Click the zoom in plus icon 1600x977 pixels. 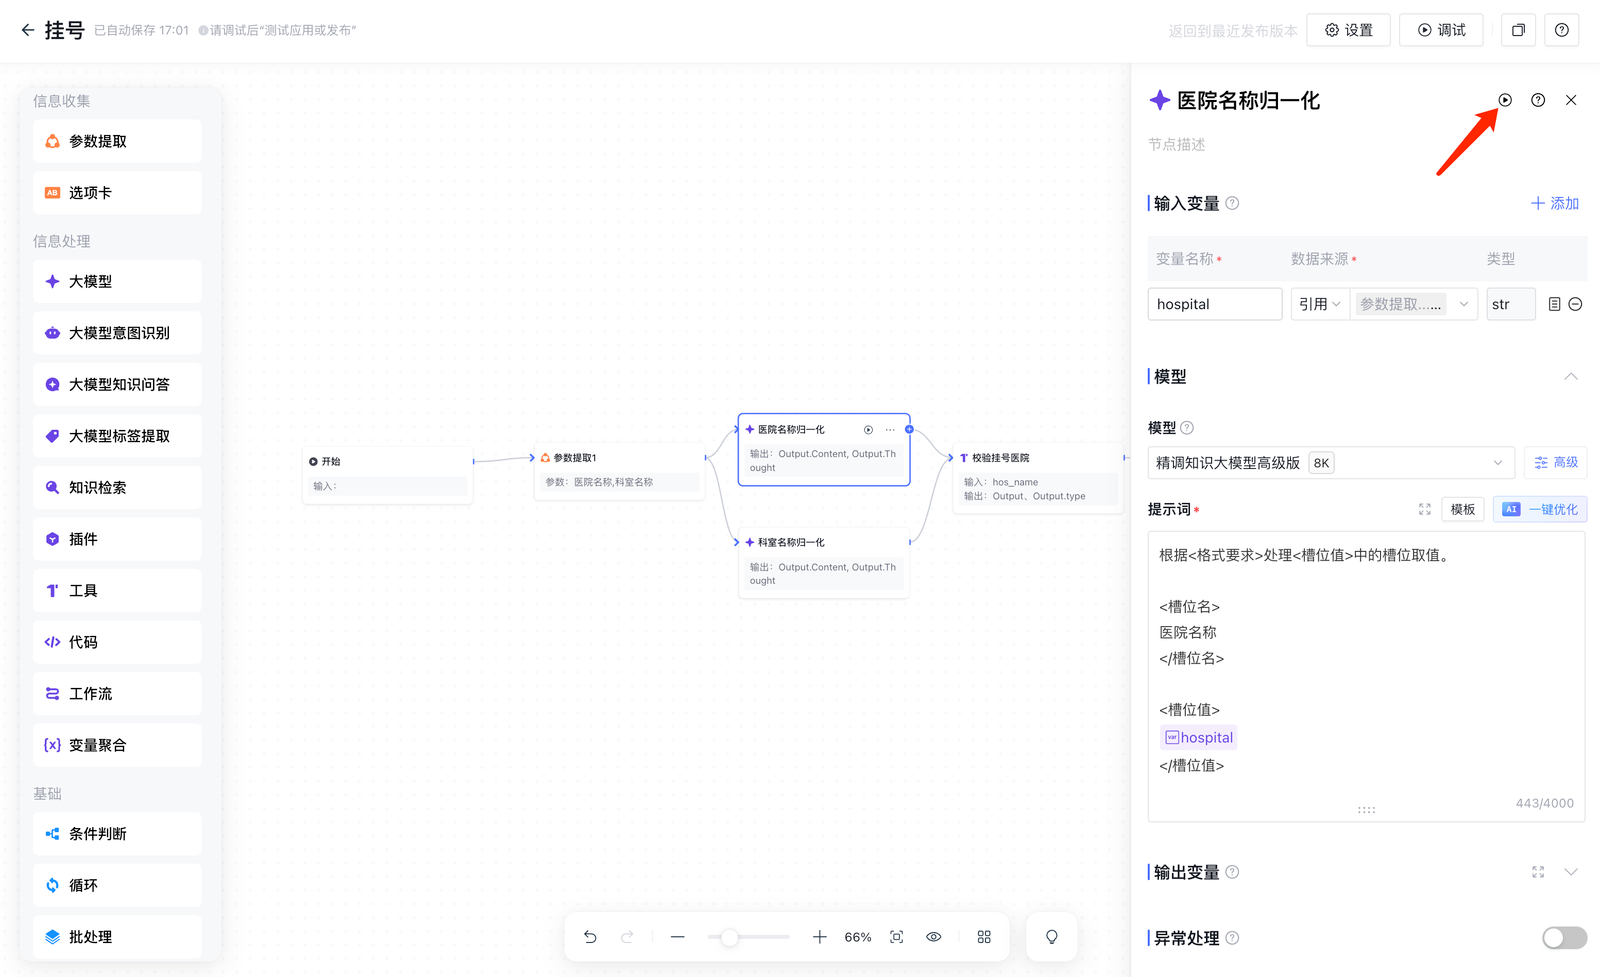tap(820, 937)
